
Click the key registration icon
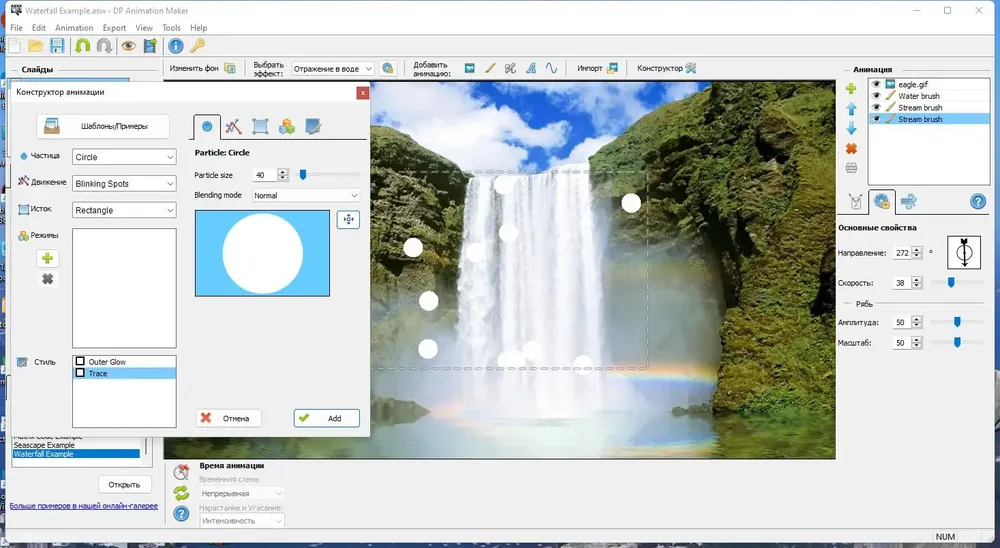197,46
